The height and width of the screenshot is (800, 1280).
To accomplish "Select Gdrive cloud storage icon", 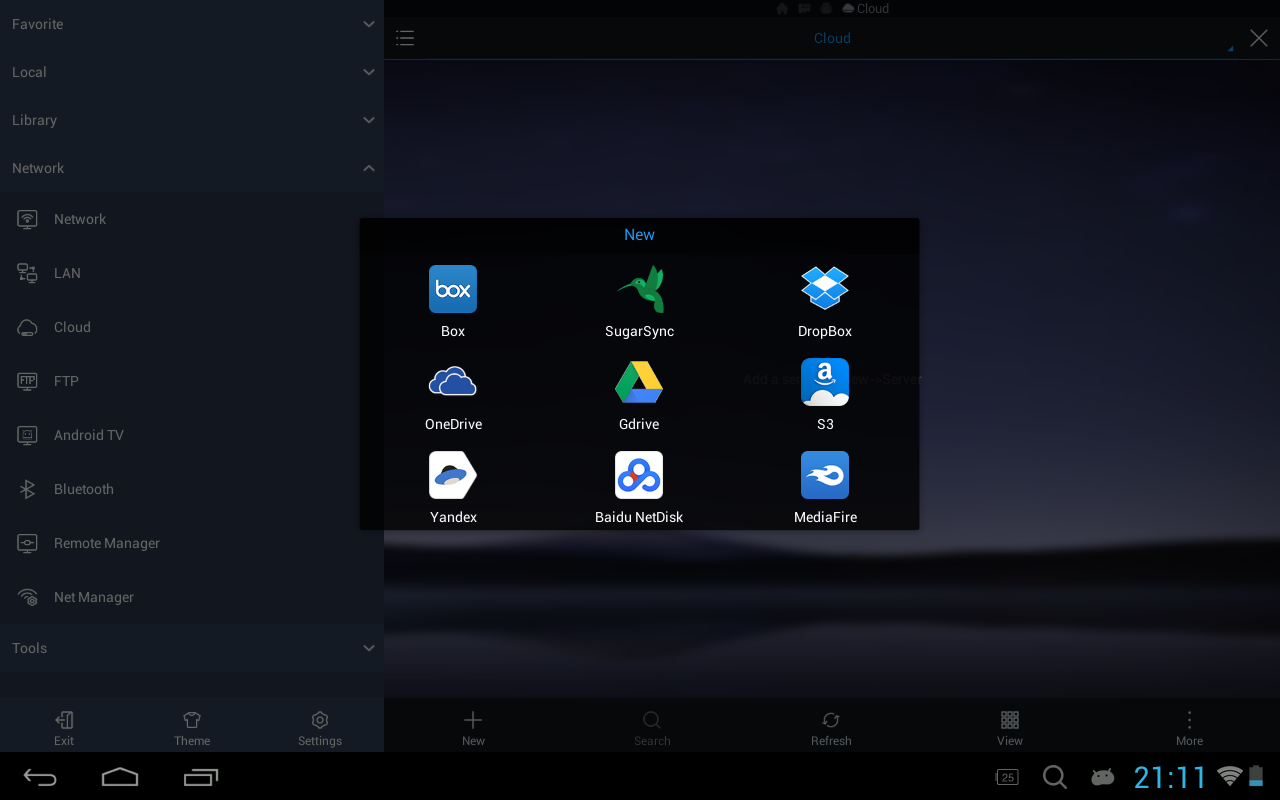I will pos(639,383).
